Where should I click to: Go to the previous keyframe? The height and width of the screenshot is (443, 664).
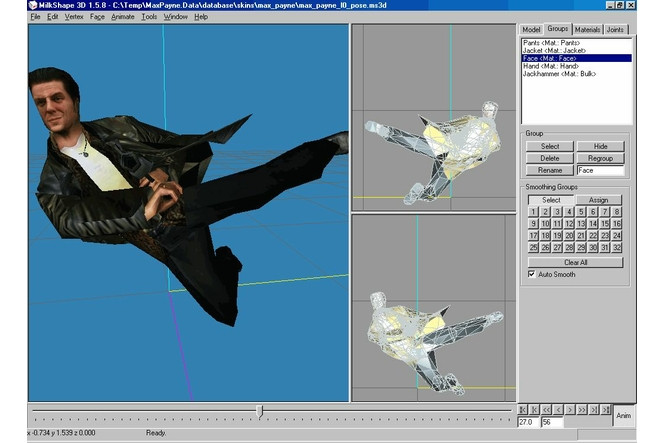[x=534, y=410]
